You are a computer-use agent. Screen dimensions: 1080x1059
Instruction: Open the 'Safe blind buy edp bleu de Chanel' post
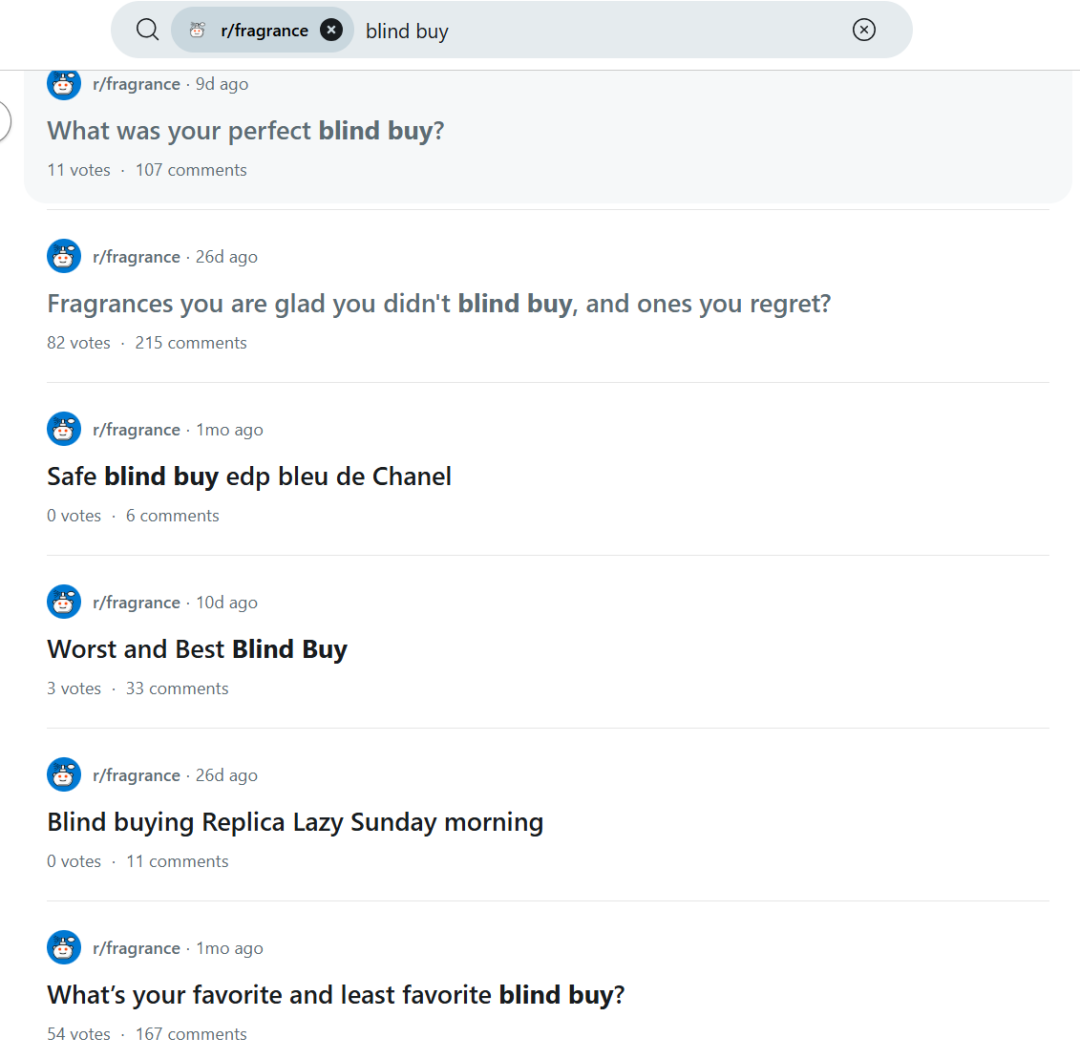pyautogui.click(x=249, y=477)
